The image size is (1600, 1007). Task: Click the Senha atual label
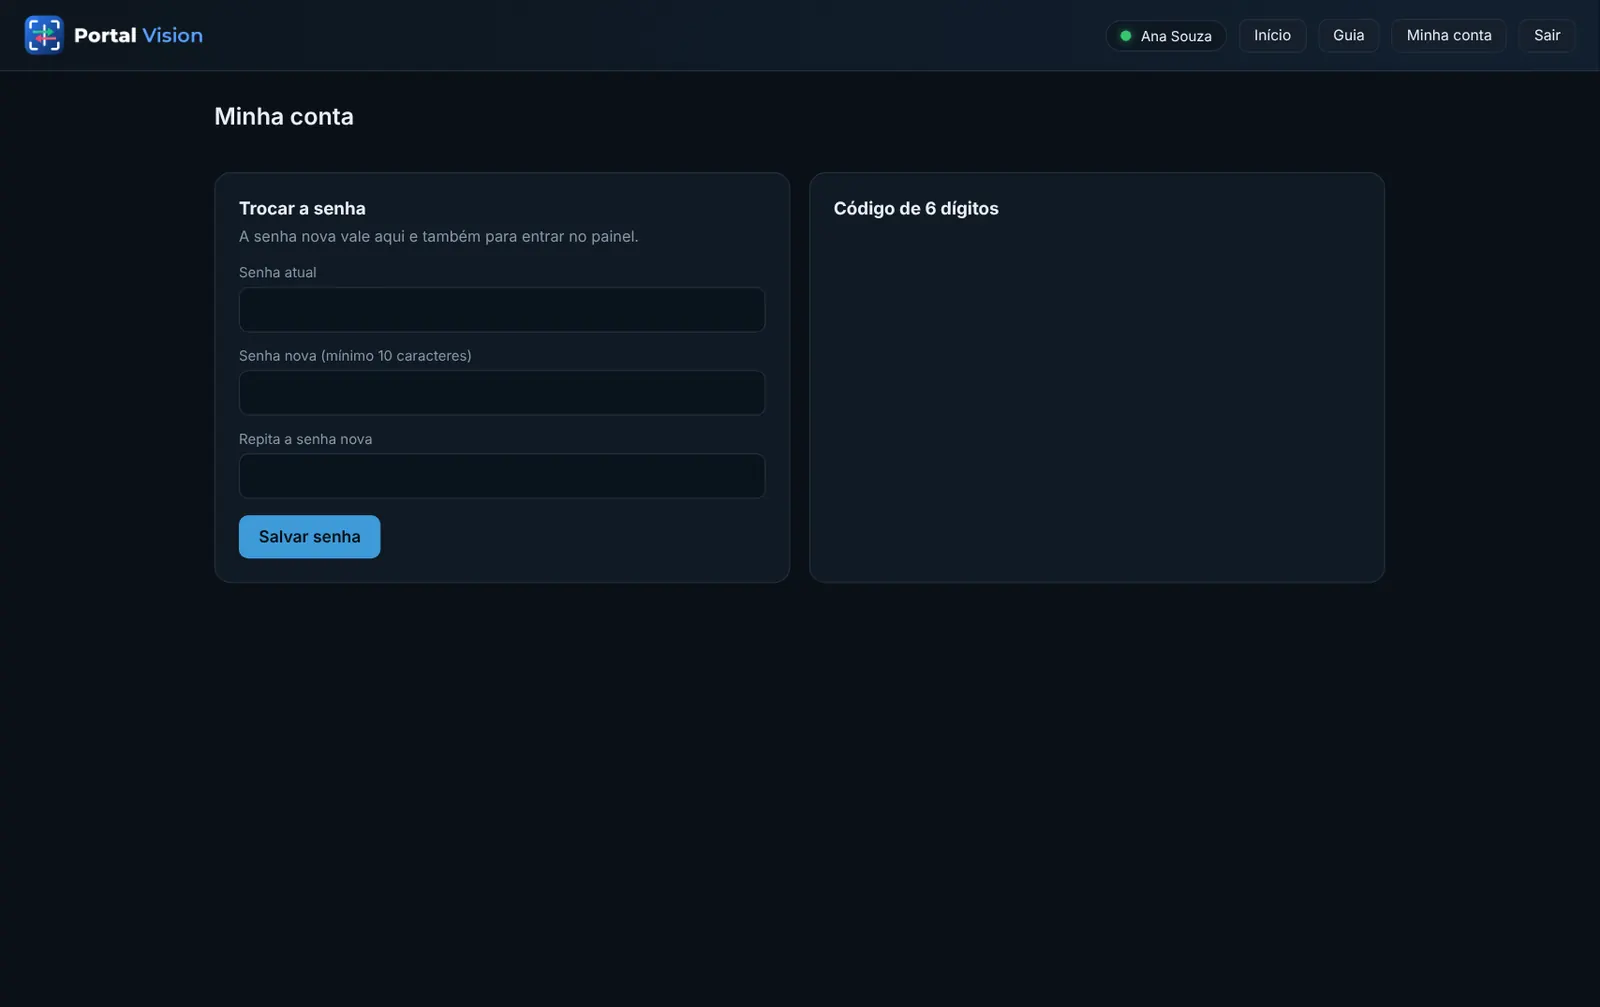277,272
